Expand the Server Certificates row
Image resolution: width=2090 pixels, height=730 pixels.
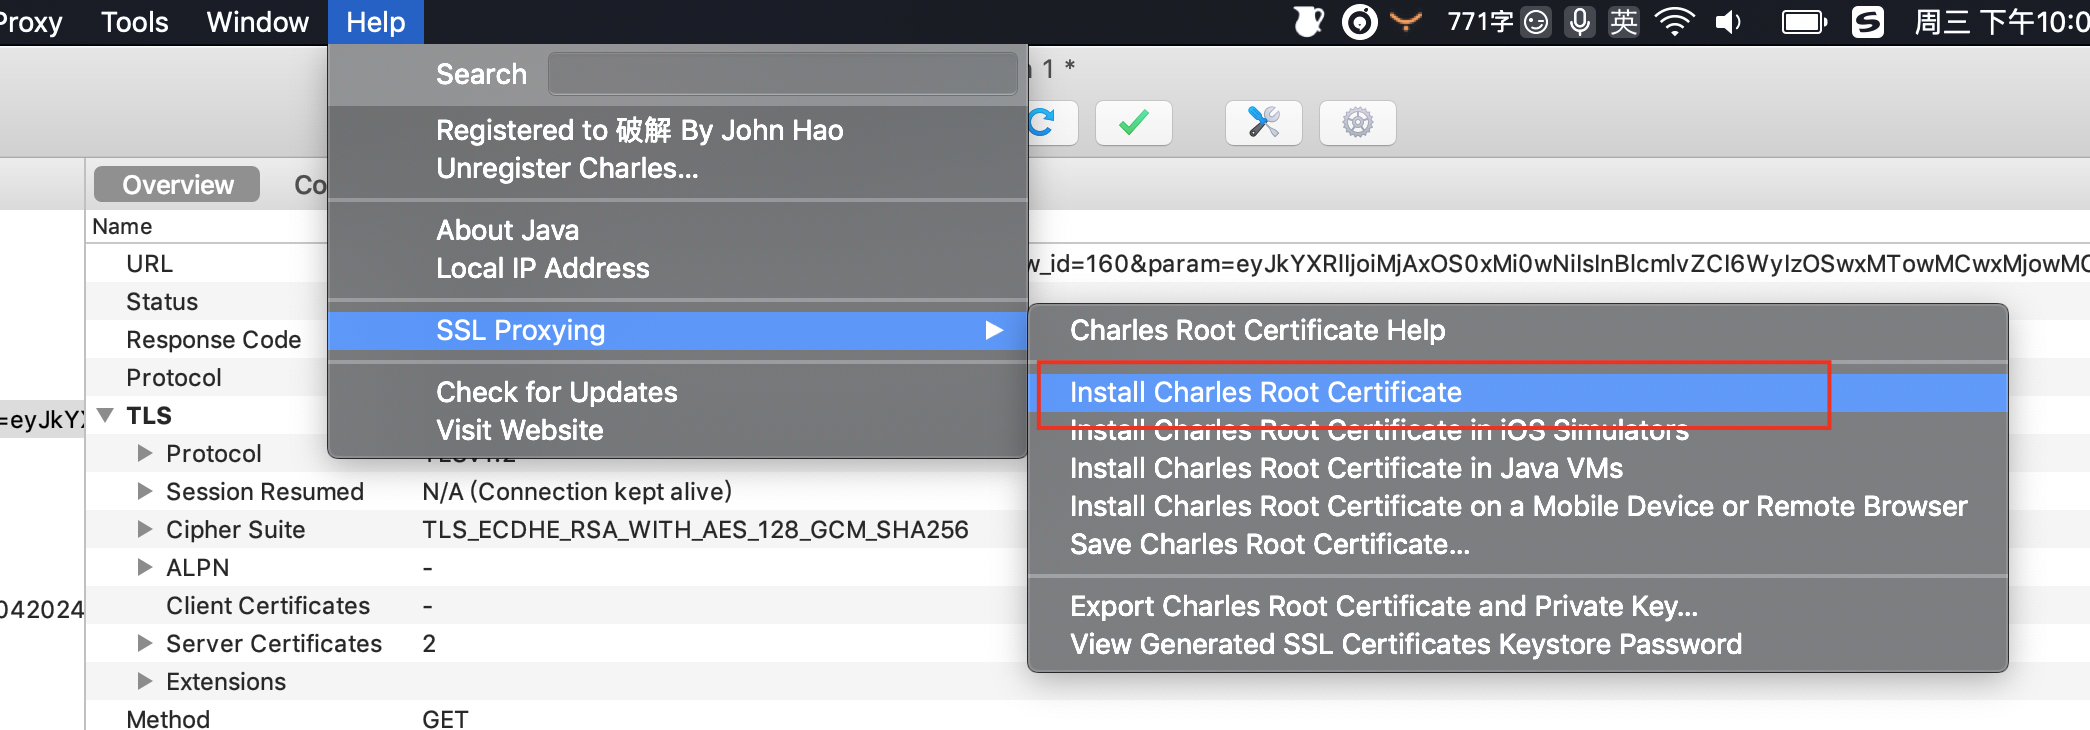tap(145, 643)
